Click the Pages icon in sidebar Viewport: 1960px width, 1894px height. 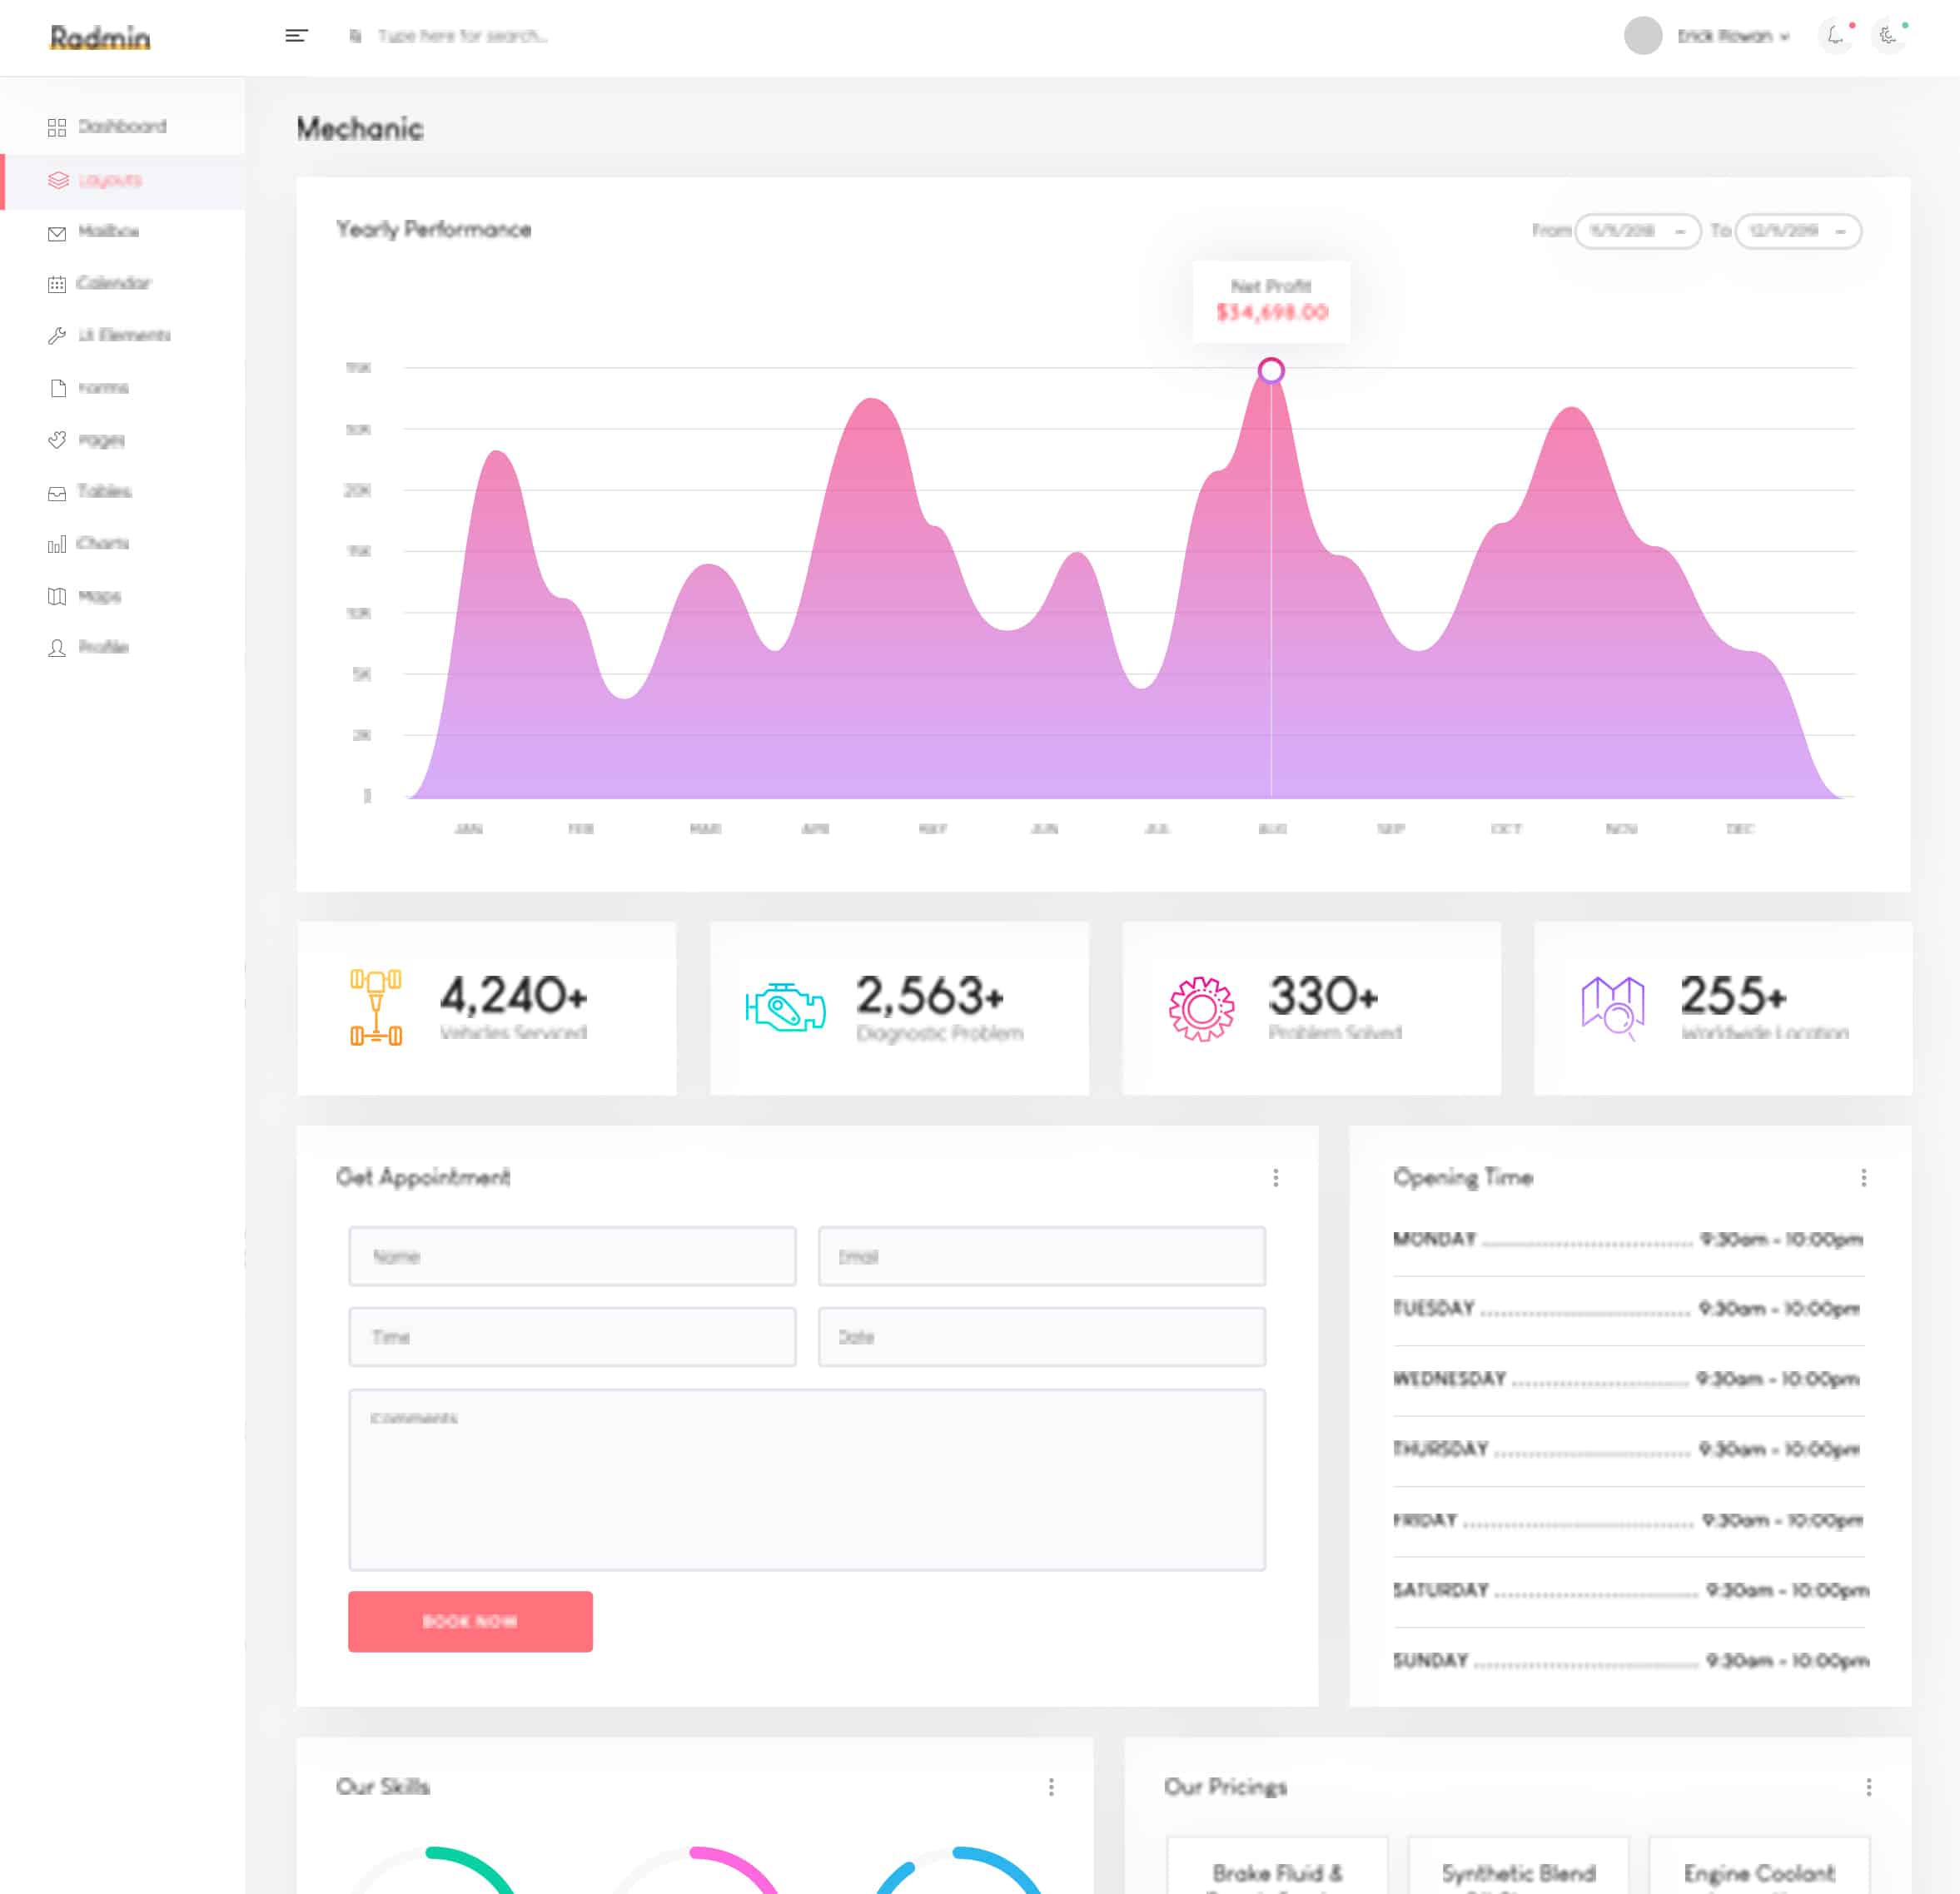tap(57, 440)
